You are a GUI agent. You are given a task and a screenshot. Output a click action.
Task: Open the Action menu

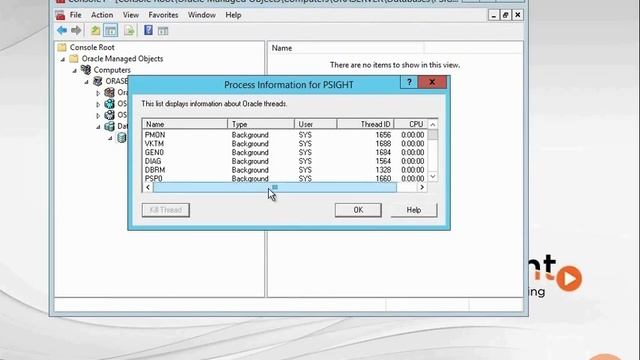tap(102, 15)
